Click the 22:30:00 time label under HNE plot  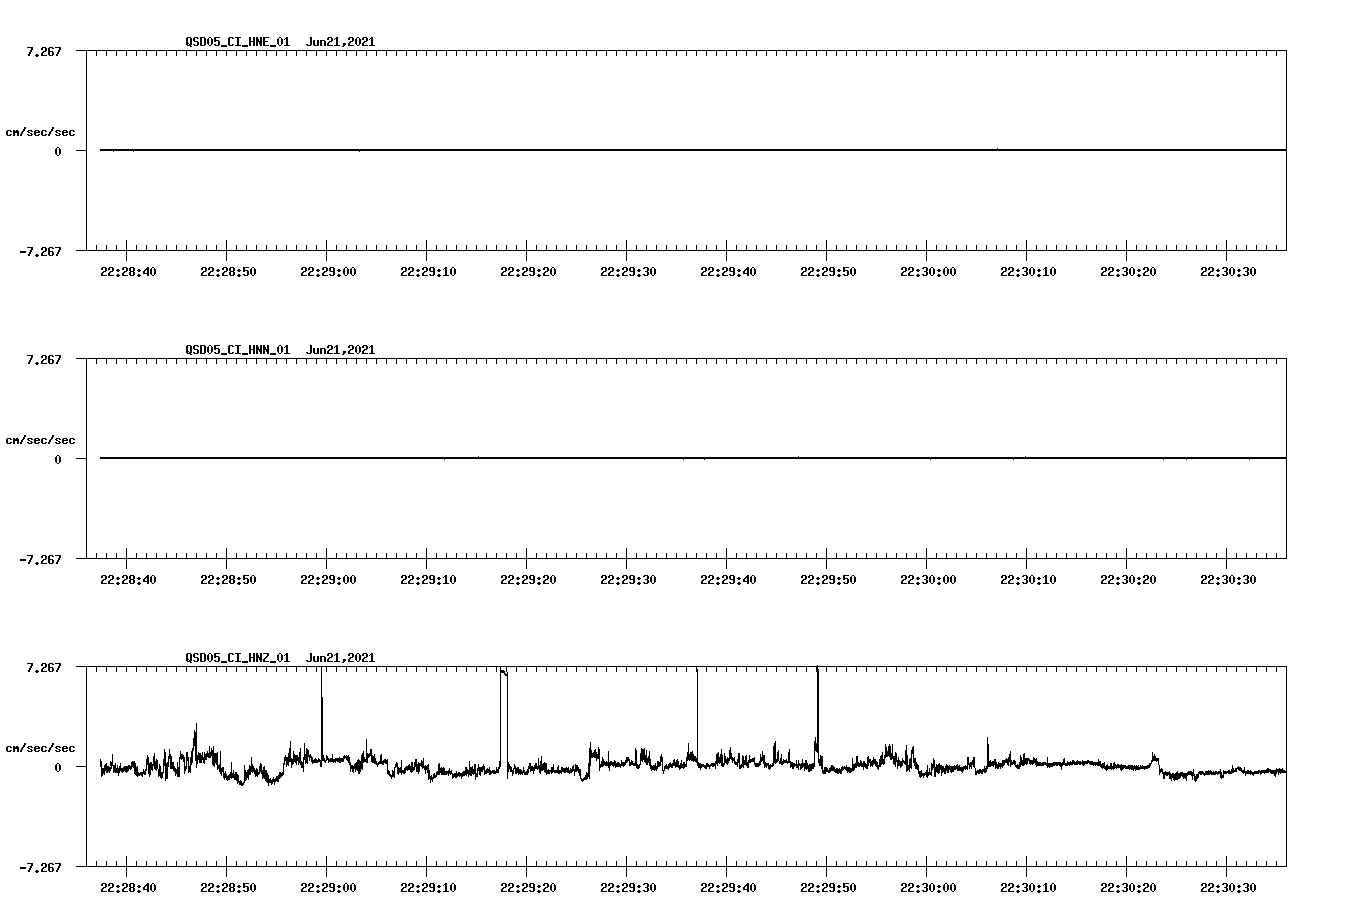pos(928,272)
